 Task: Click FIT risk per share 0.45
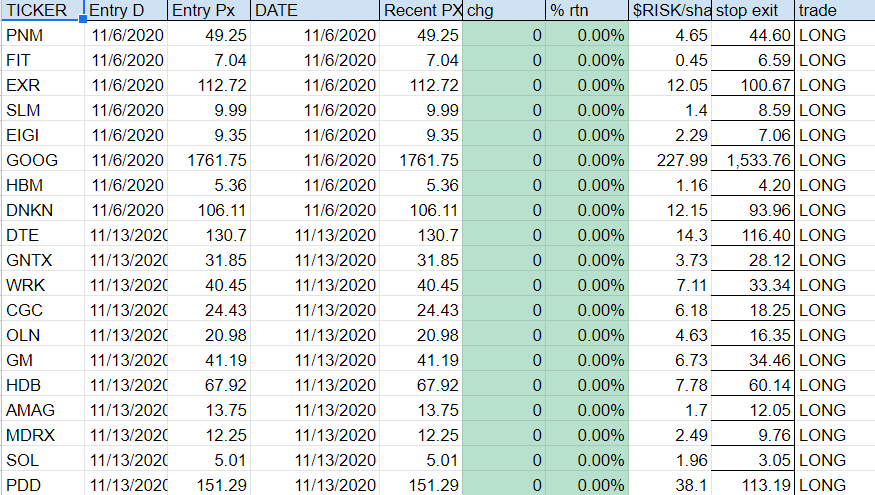[670, 60]
